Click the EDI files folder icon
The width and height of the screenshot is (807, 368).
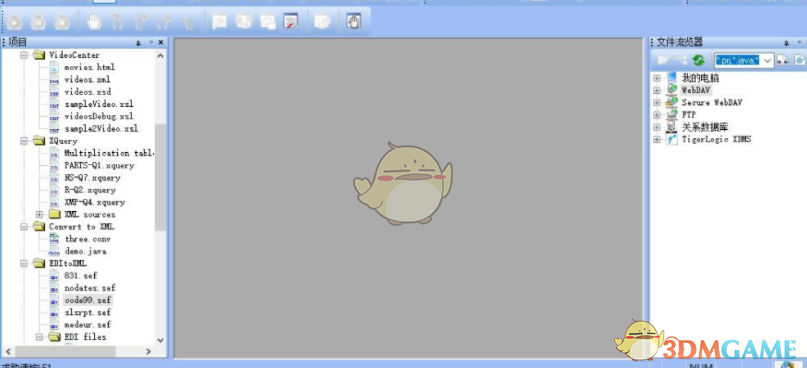[x=55, y=337]
